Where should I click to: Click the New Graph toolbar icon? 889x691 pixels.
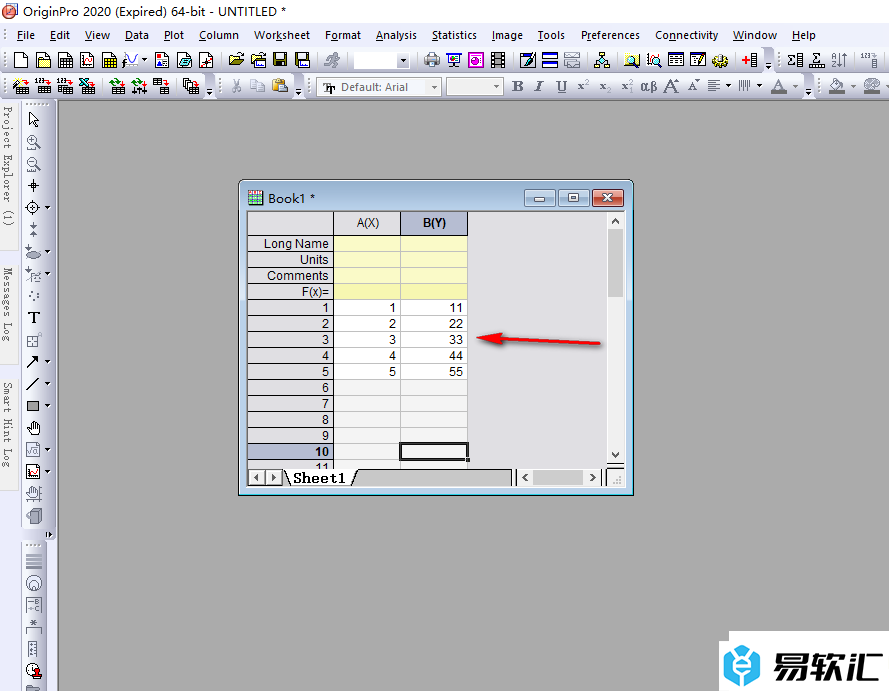click(x=87, y=60)
